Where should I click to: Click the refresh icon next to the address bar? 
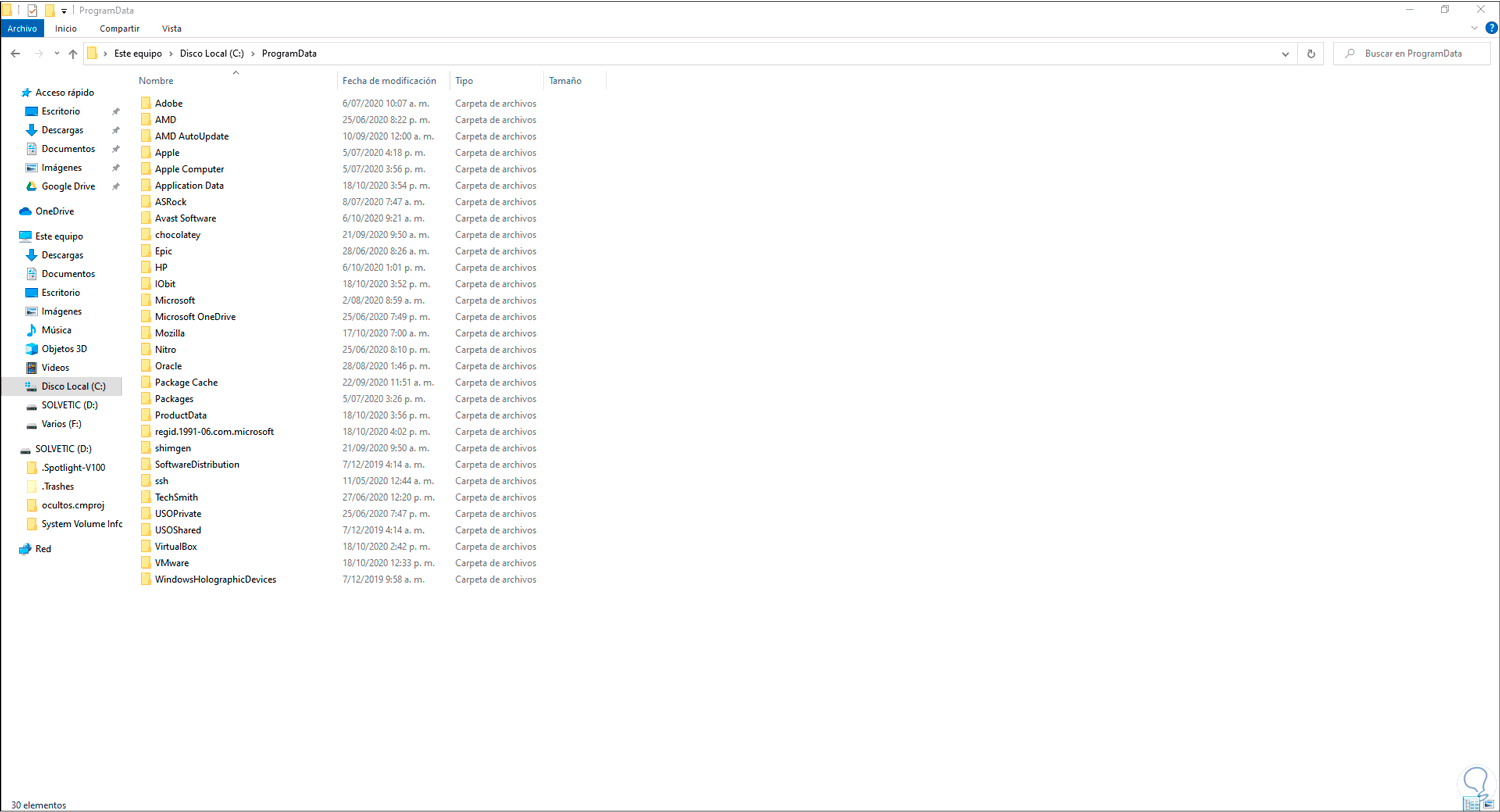pos(1310,53)
